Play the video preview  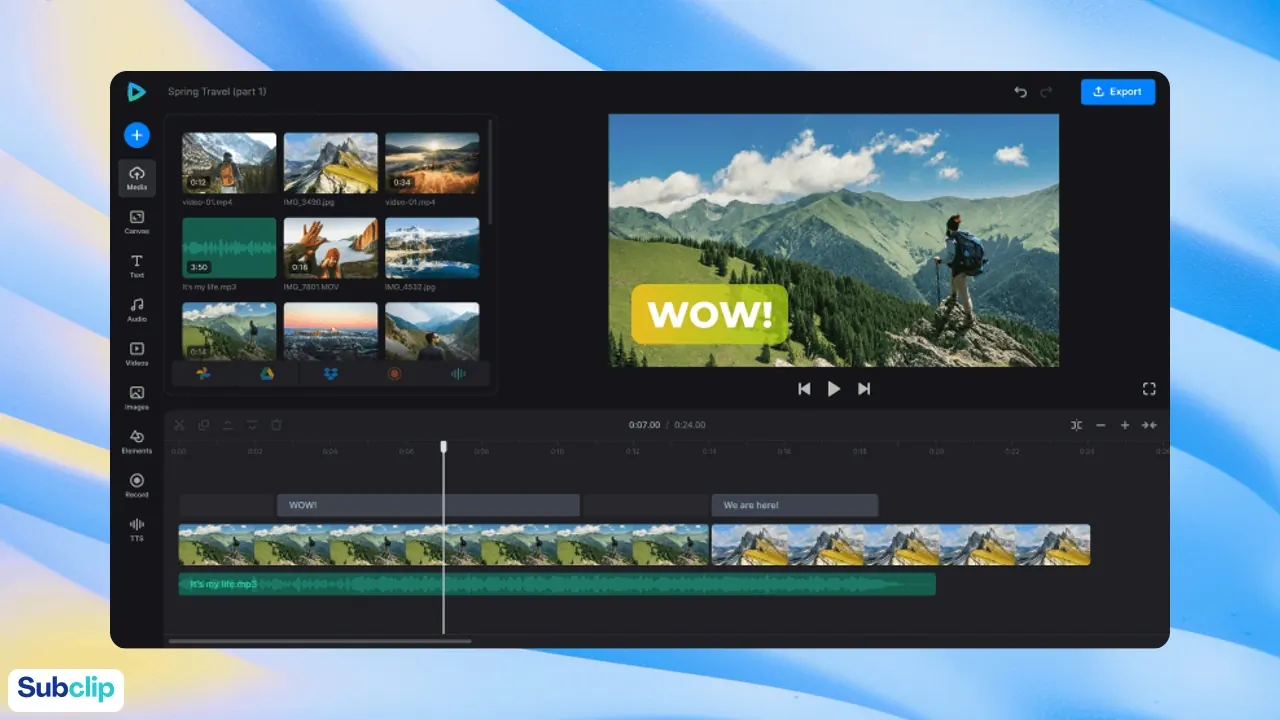(x=834, y=389)
